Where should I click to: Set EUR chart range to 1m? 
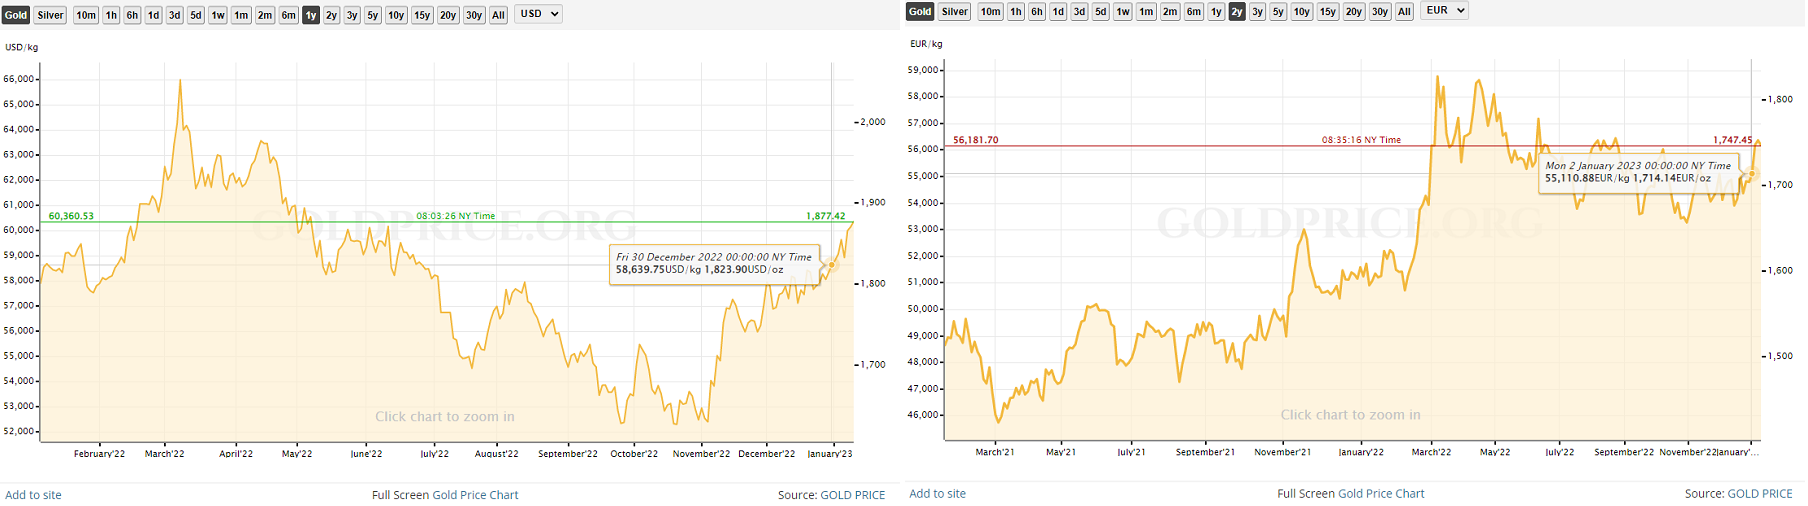(x=1146, y=11)
